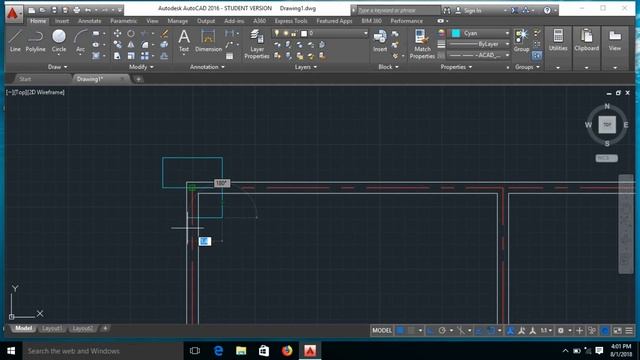Switch to the View ribbon tab
This screenshot has height=360, width=640.
click(x=152, y=21)
